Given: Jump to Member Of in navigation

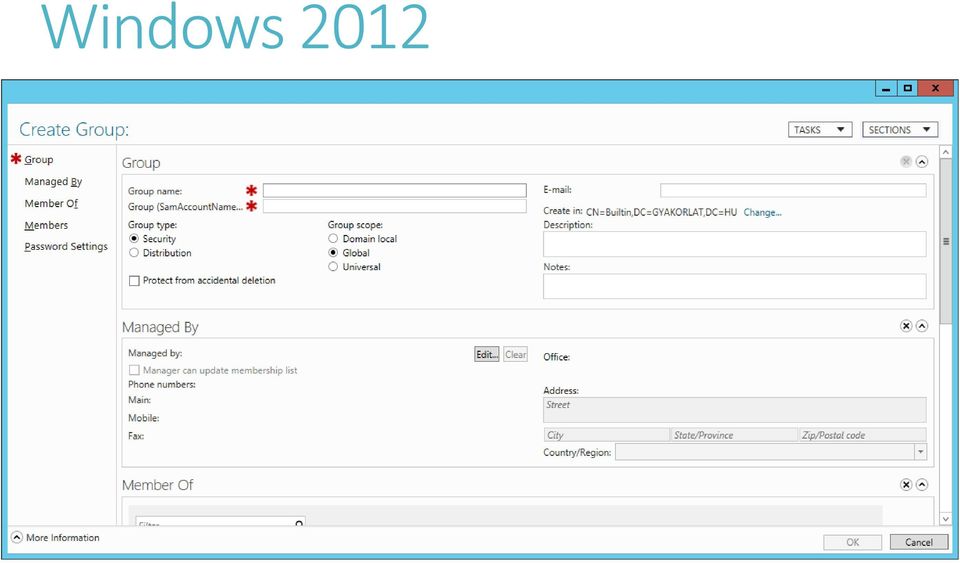Looking at the screenshot, I should (x=51, y=203).
